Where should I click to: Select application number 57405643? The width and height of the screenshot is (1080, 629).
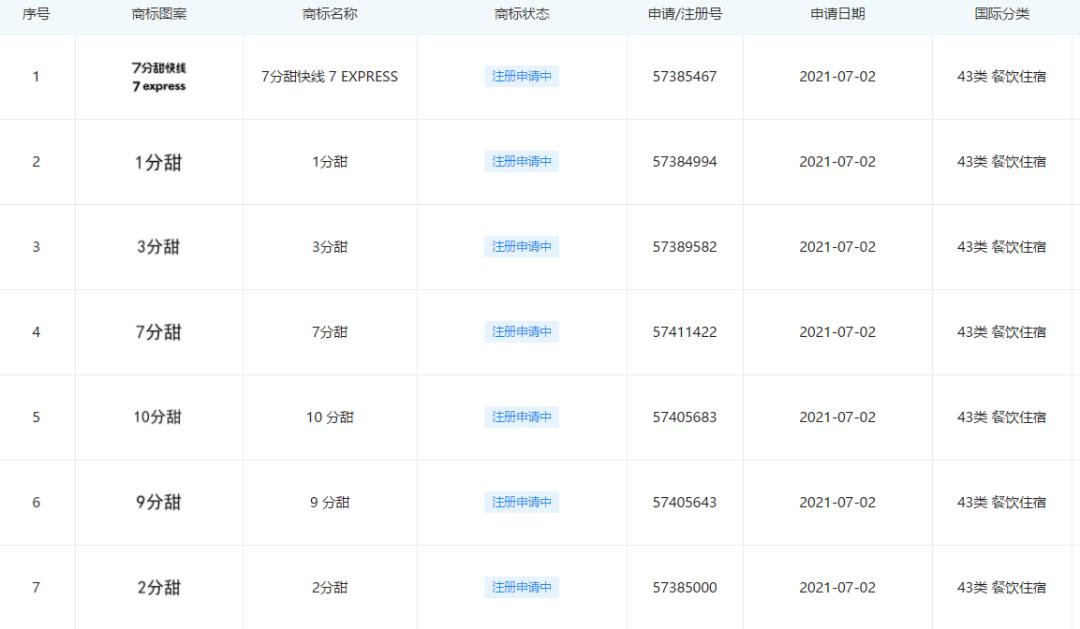click(x=685, y=502)
